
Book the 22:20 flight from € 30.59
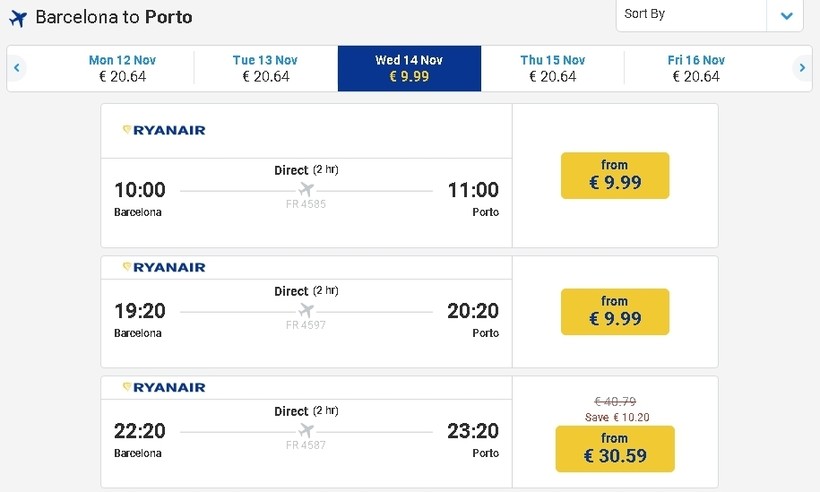click(x=615, y=449)
